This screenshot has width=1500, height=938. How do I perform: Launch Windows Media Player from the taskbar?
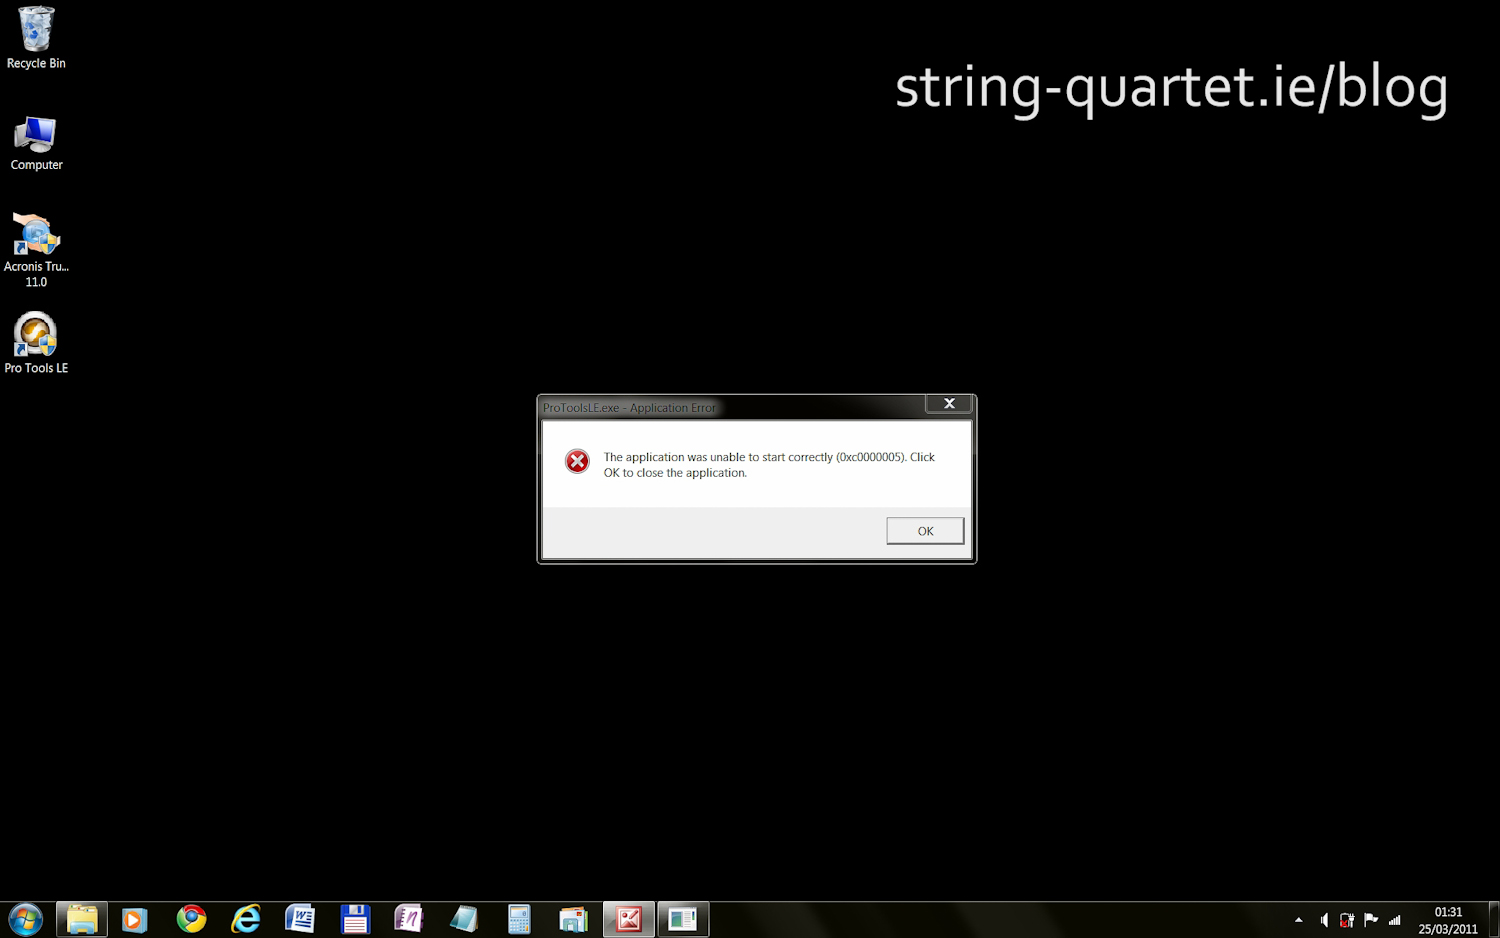click(135, 919)
